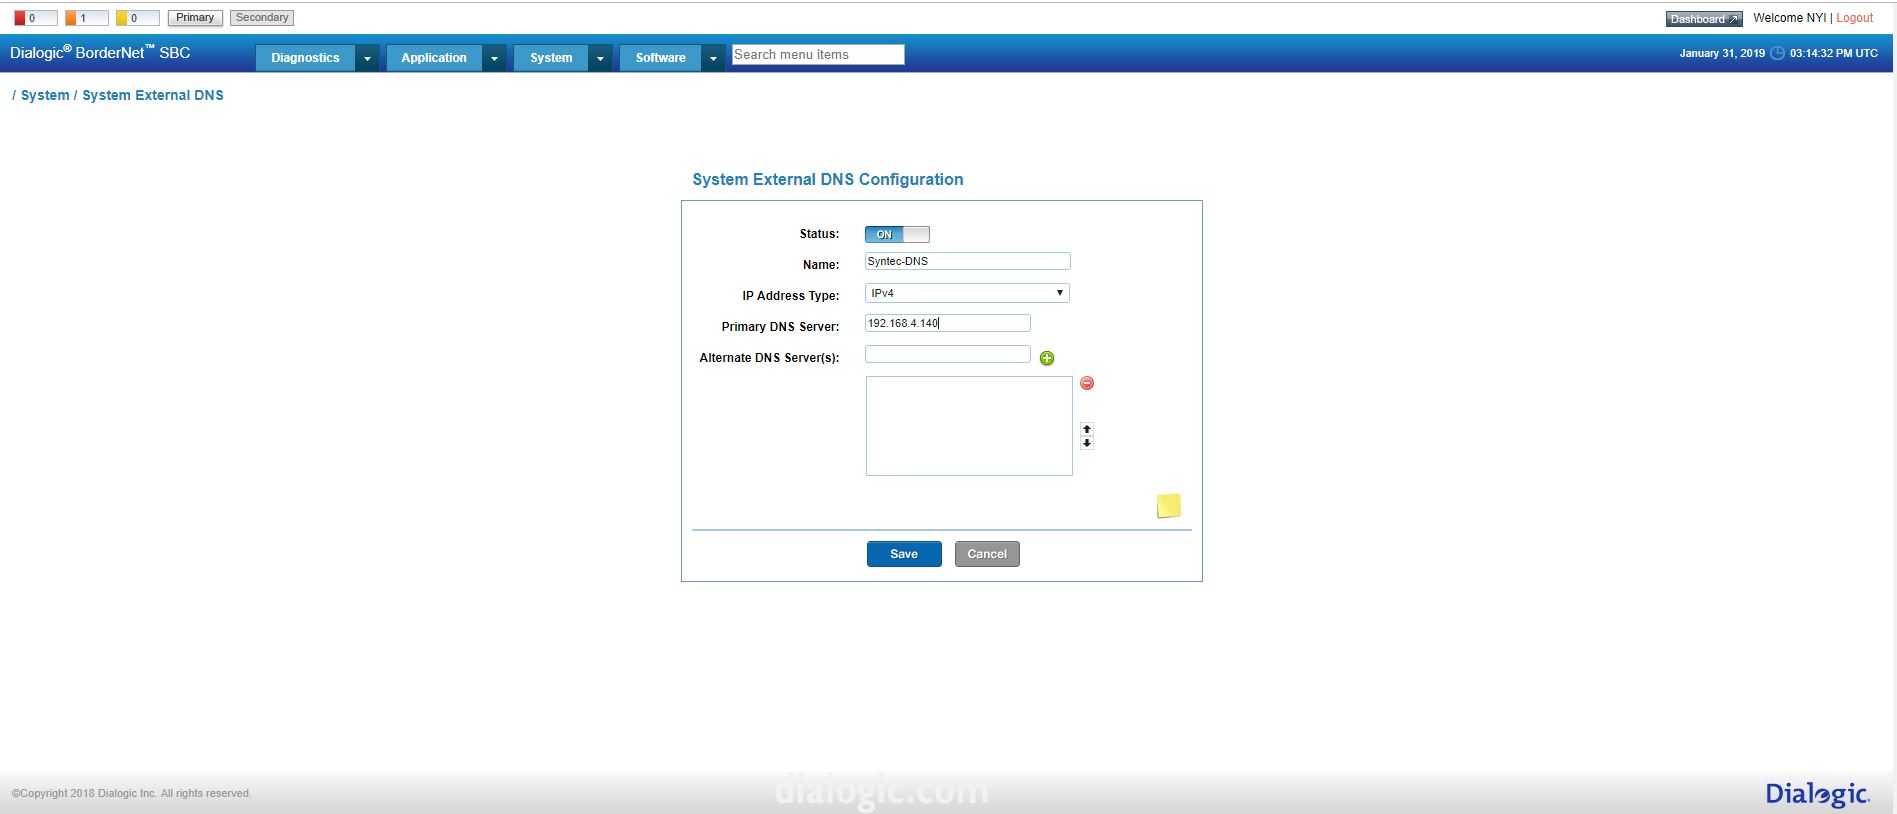
Task: Open the IP Address Type dropdown
Action: [x=967, y=293]
